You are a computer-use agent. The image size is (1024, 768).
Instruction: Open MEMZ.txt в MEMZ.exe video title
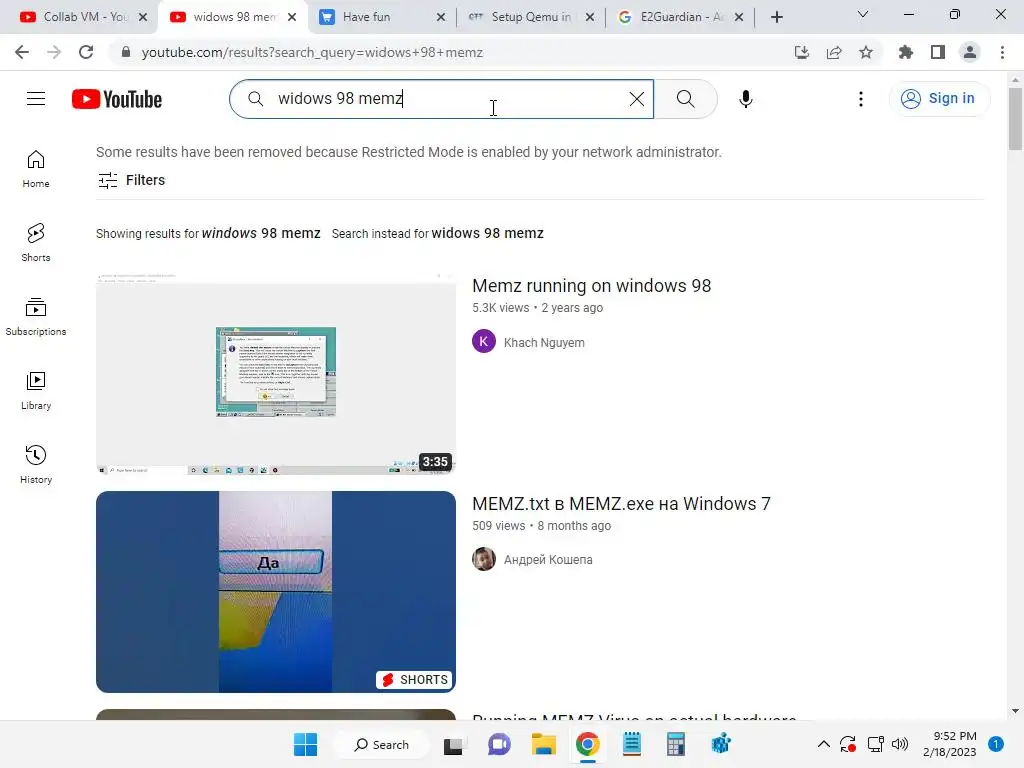click(x=621, y=504)
